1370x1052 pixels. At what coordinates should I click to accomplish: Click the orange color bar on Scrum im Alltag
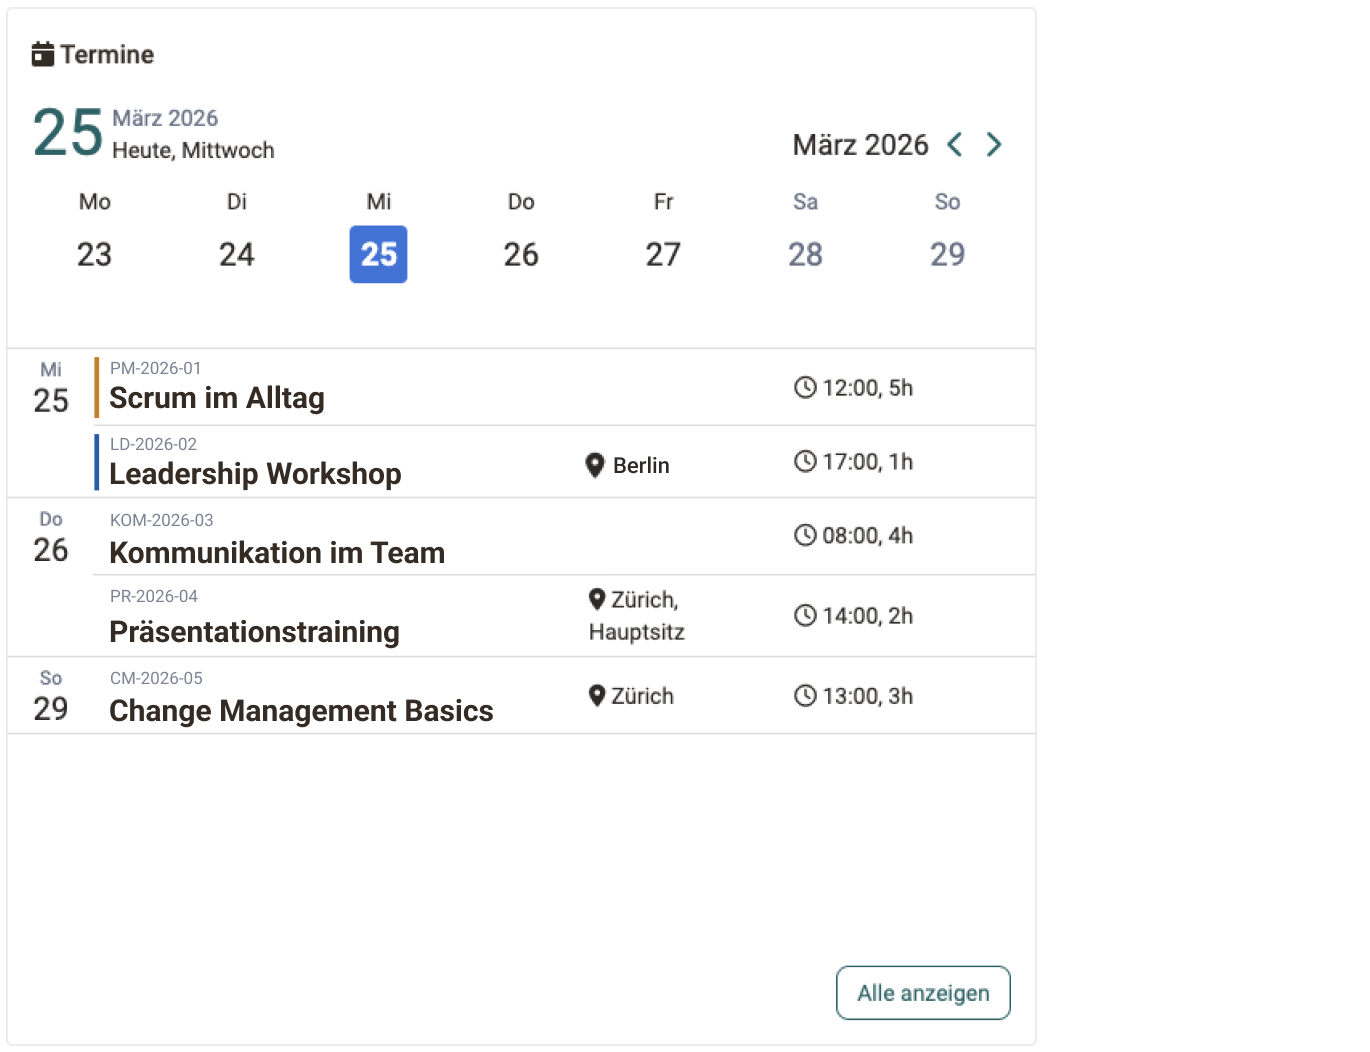click(96, 387)
